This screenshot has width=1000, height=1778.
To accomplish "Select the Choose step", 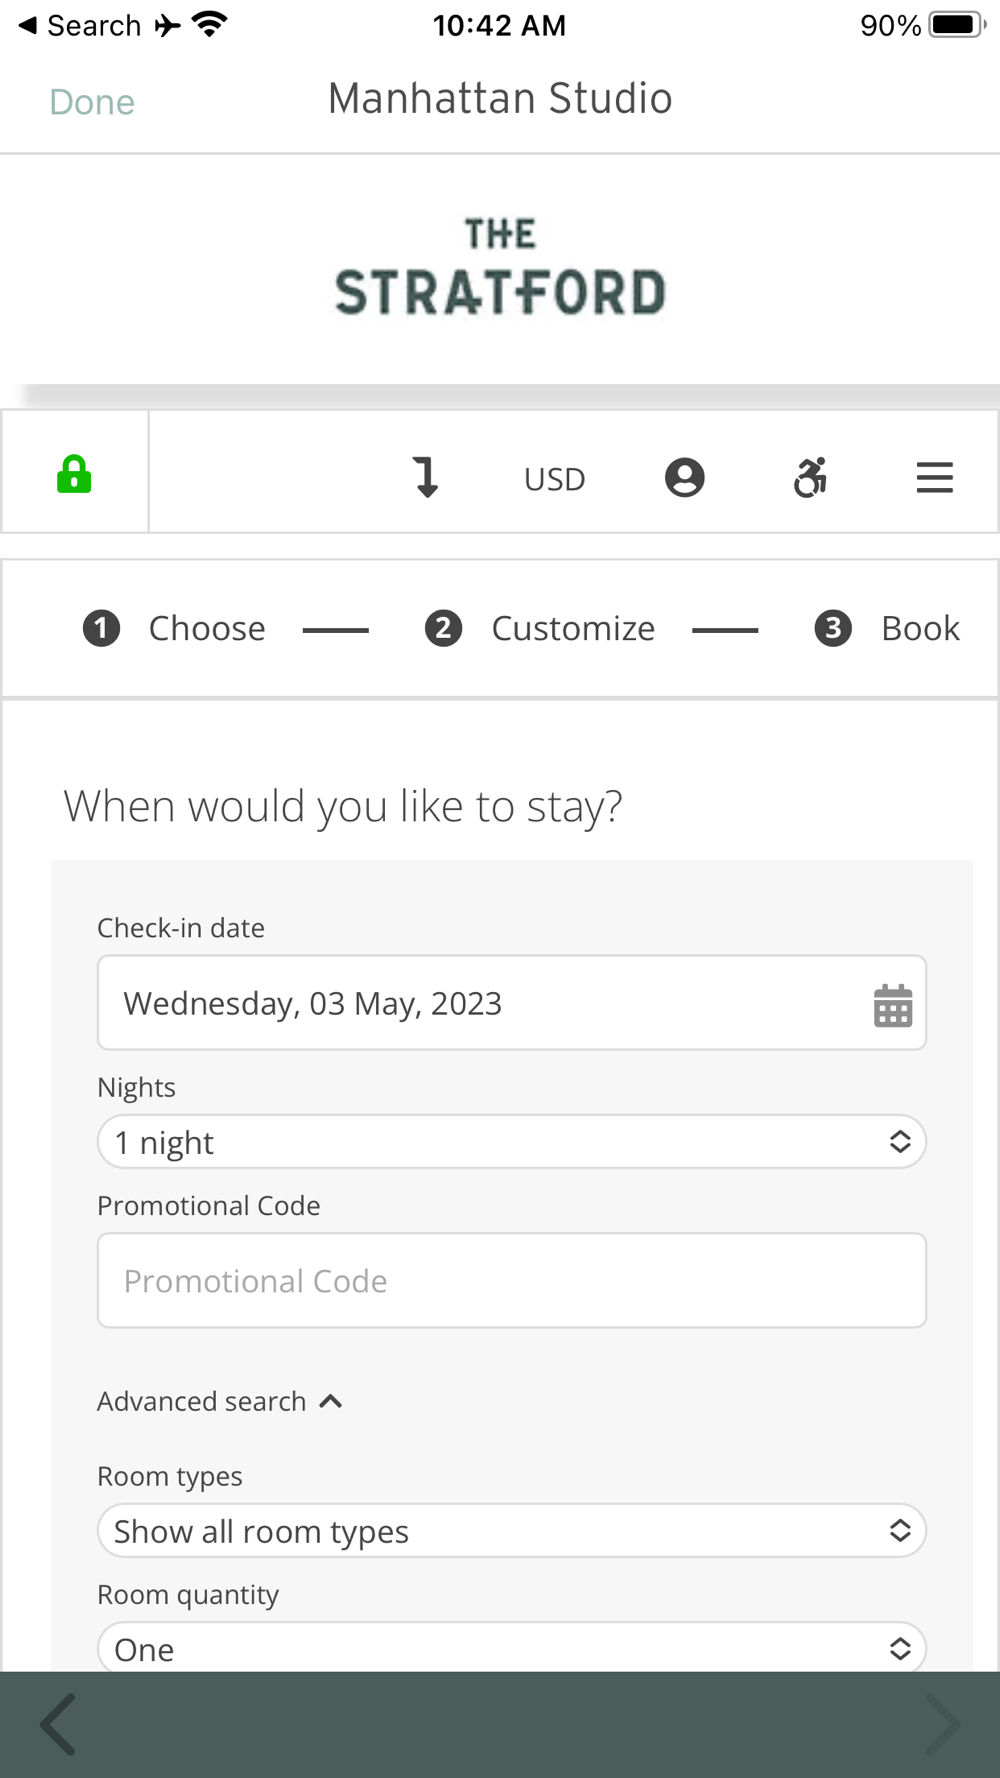I will (x=175, y=629).
